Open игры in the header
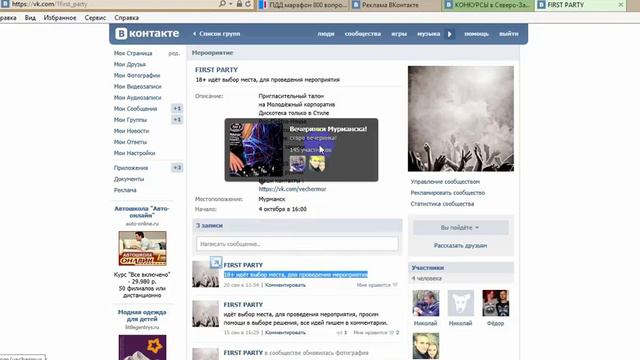Viewport: 640px width, 360px height. [399, 34]
